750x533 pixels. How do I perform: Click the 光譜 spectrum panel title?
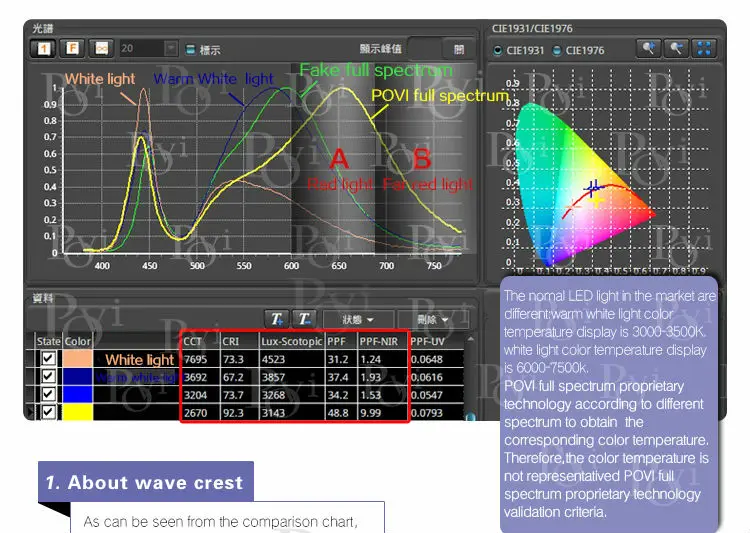click(43, 28)
